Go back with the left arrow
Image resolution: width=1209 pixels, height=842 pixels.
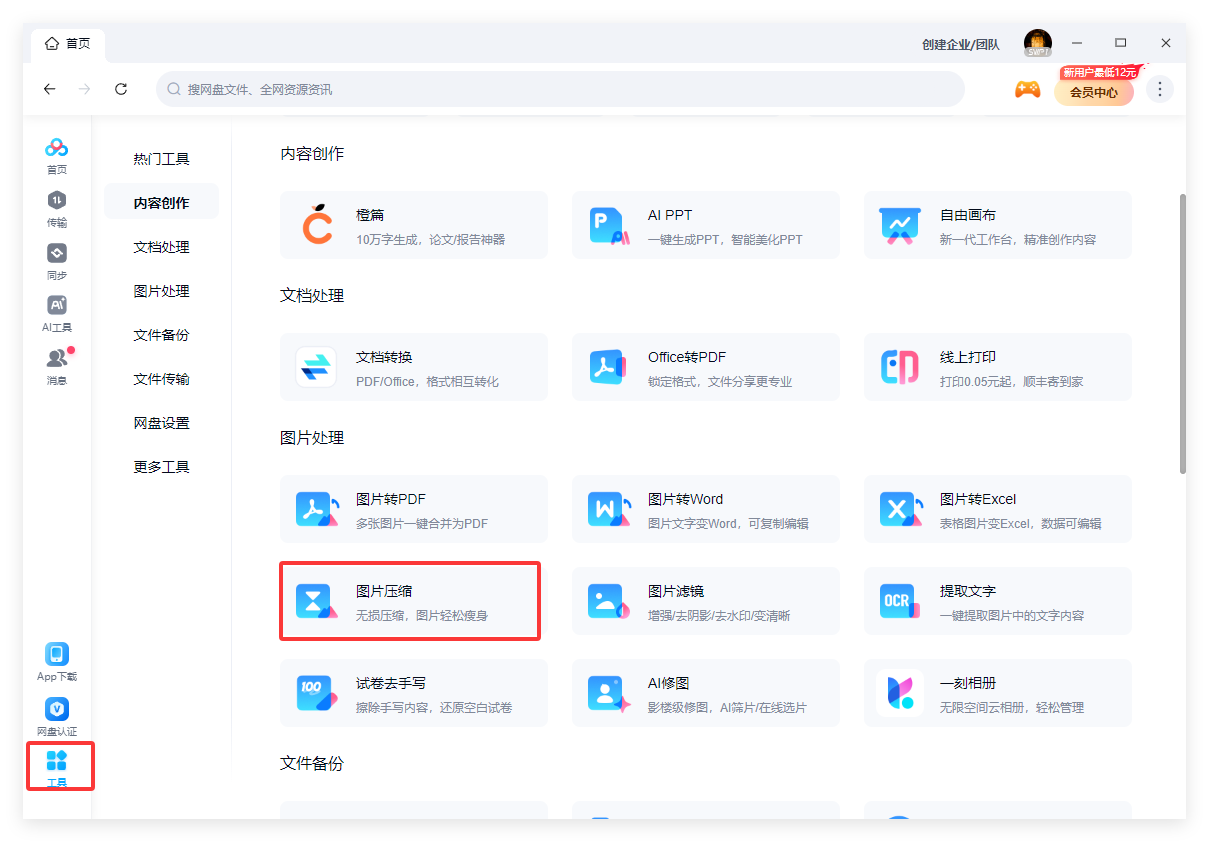click(x=50, y=89)
